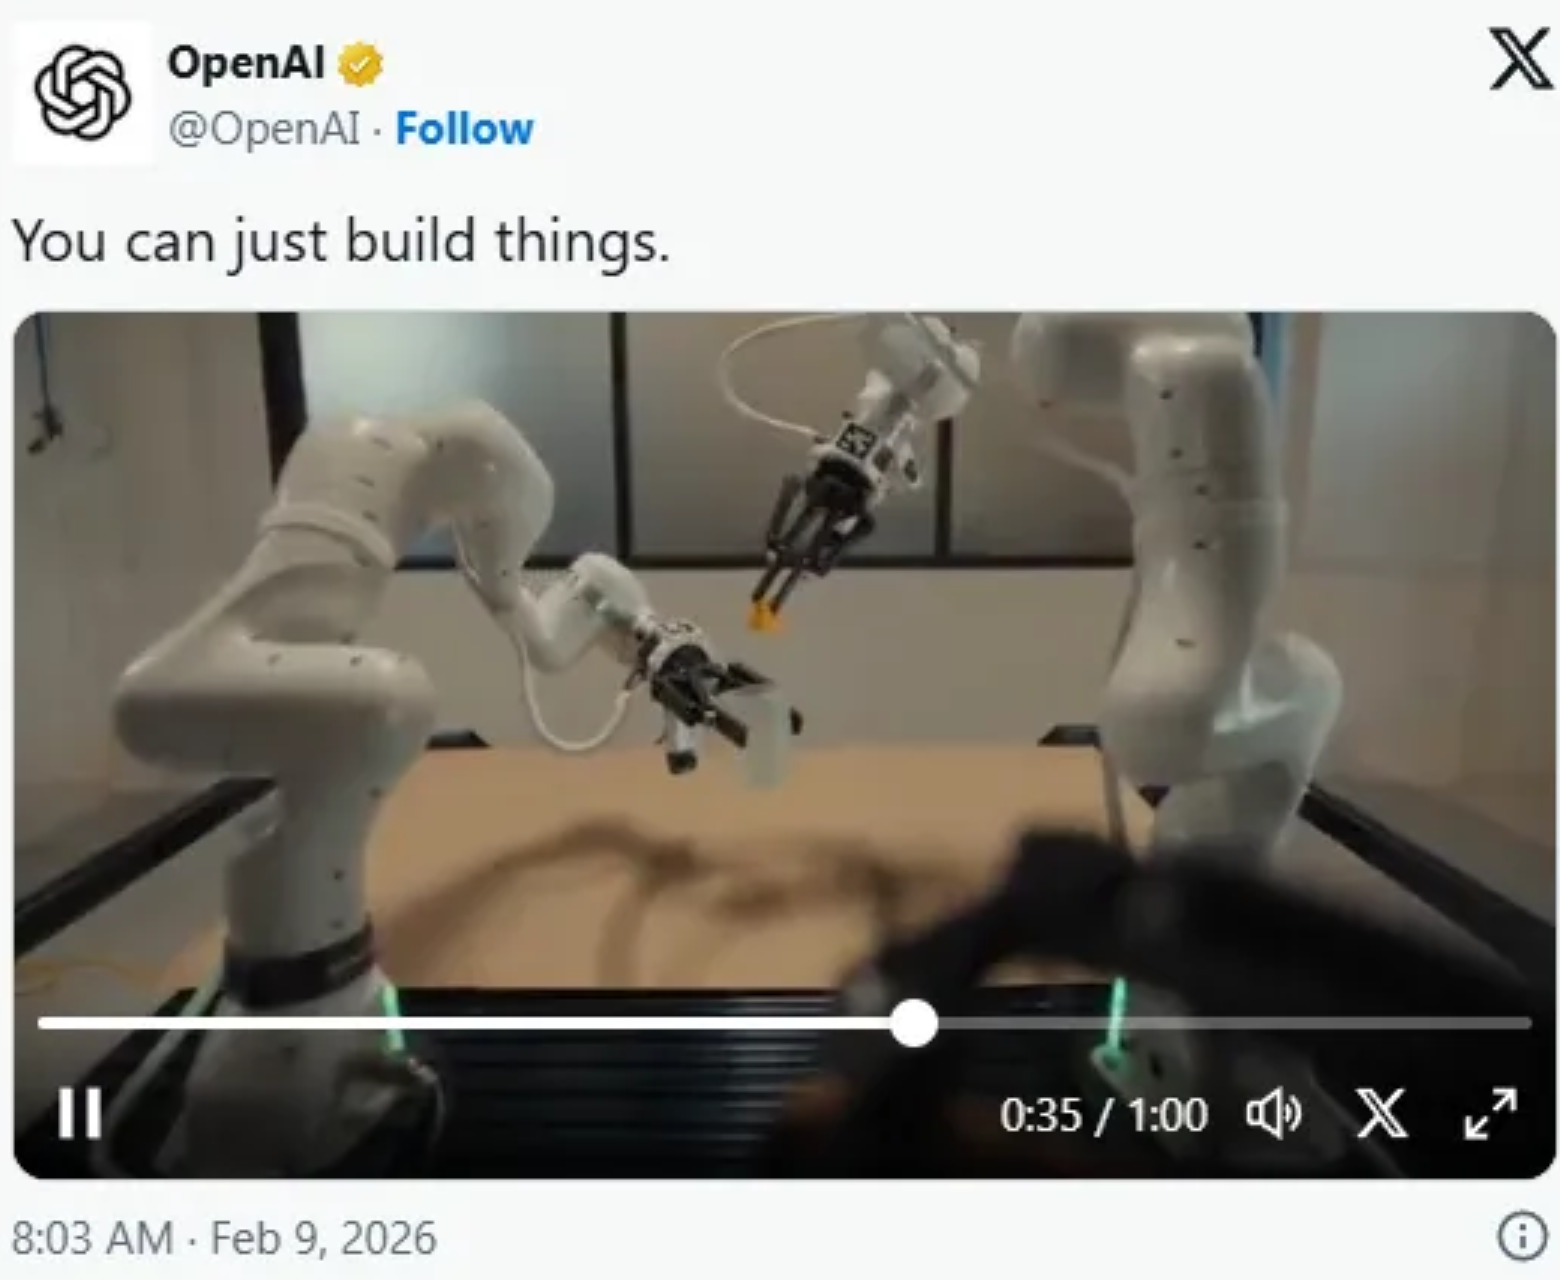
Task: Open the OpenAI display name profile
Action: pyautogui.click(x=246, y=63)
